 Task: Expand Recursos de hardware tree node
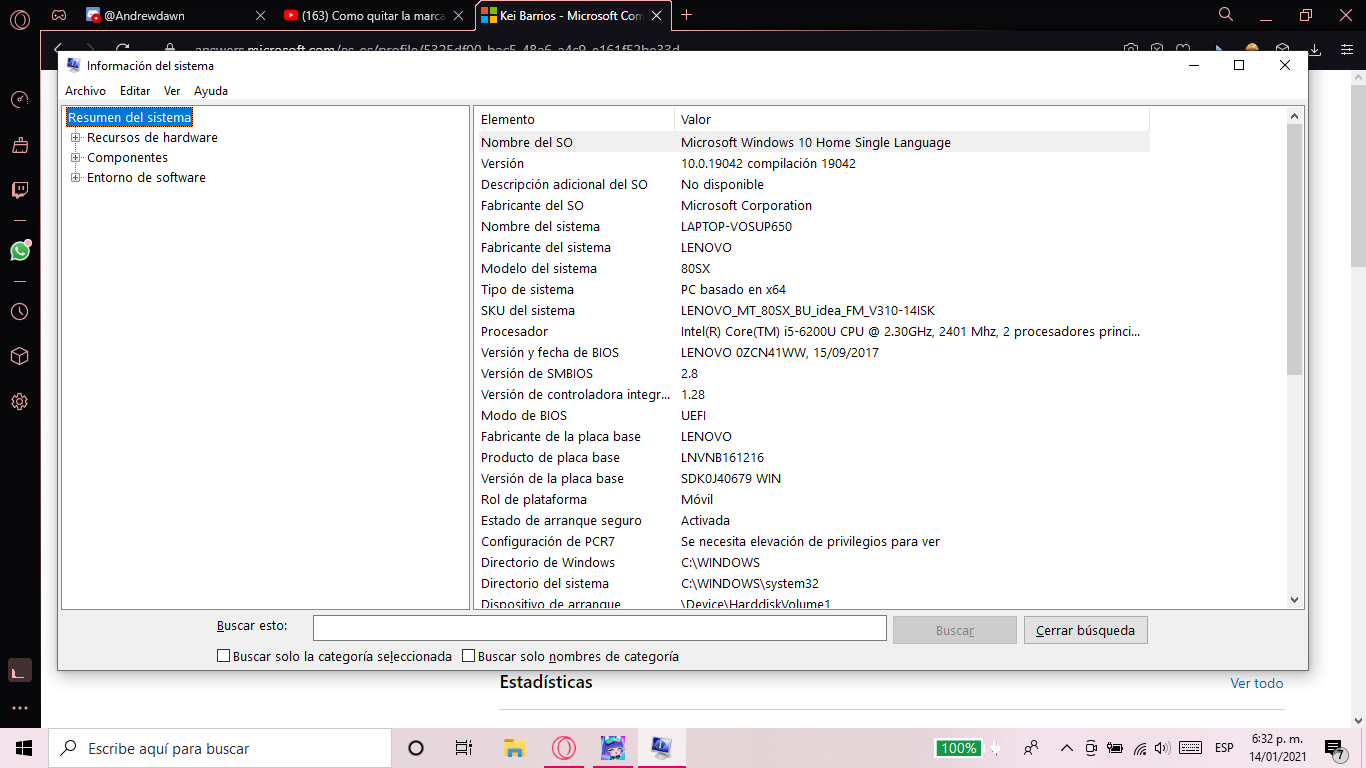coord(75,138)
